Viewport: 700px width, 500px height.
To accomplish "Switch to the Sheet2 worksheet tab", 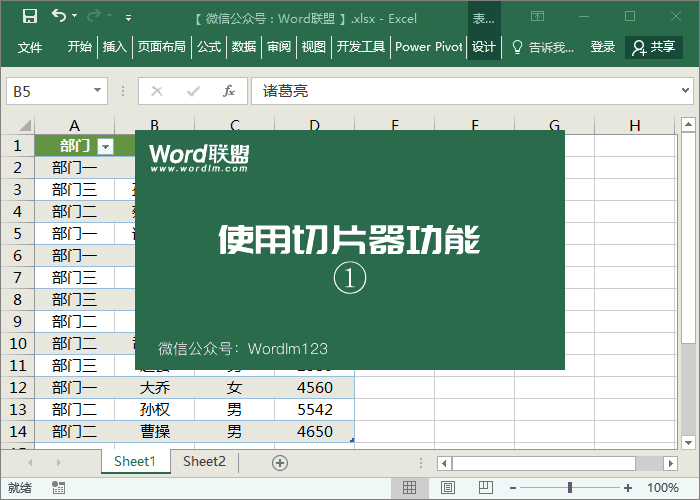I will tap(204, 462).
